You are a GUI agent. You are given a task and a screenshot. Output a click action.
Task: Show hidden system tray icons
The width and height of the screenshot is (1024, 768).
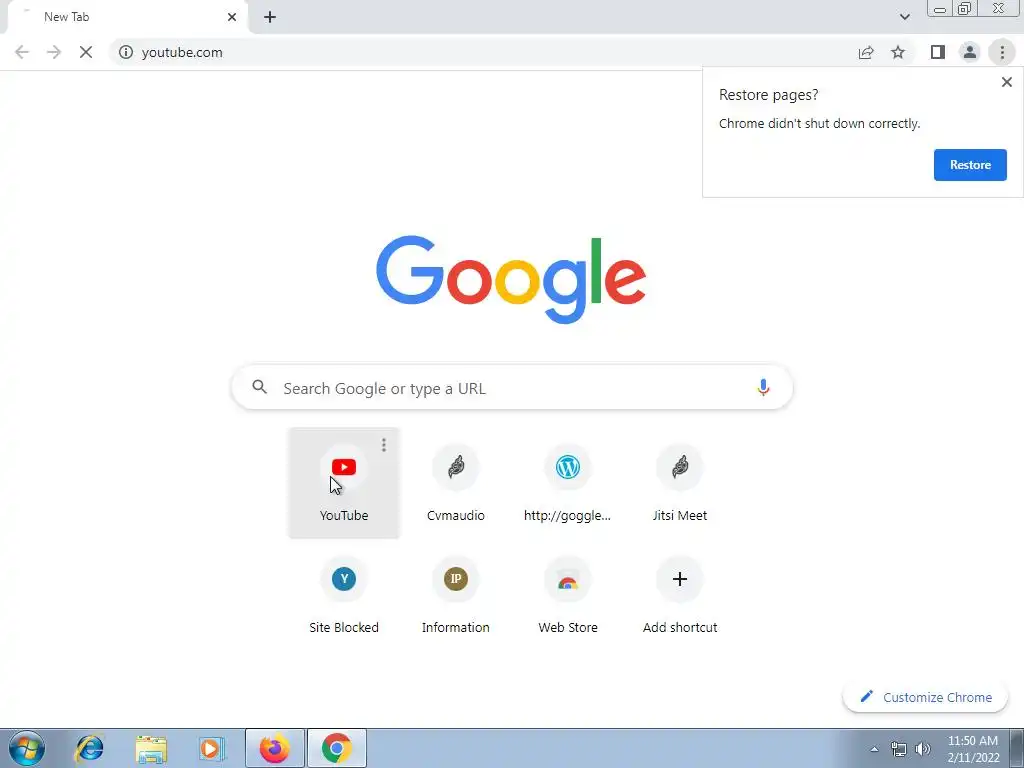click(874, 749)
